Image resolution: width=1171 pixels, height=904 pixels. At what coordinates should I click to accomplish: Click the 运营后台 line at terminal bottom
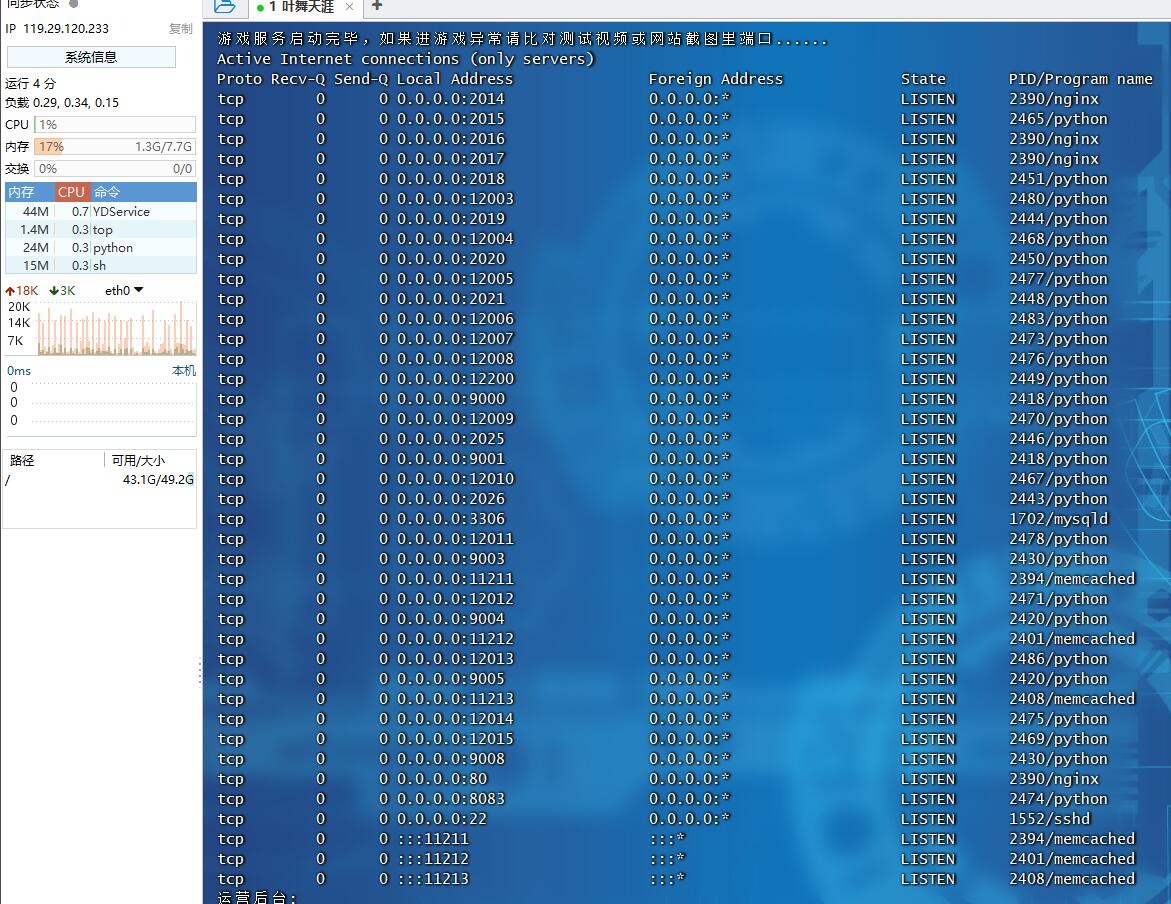[x=257, y=897]
